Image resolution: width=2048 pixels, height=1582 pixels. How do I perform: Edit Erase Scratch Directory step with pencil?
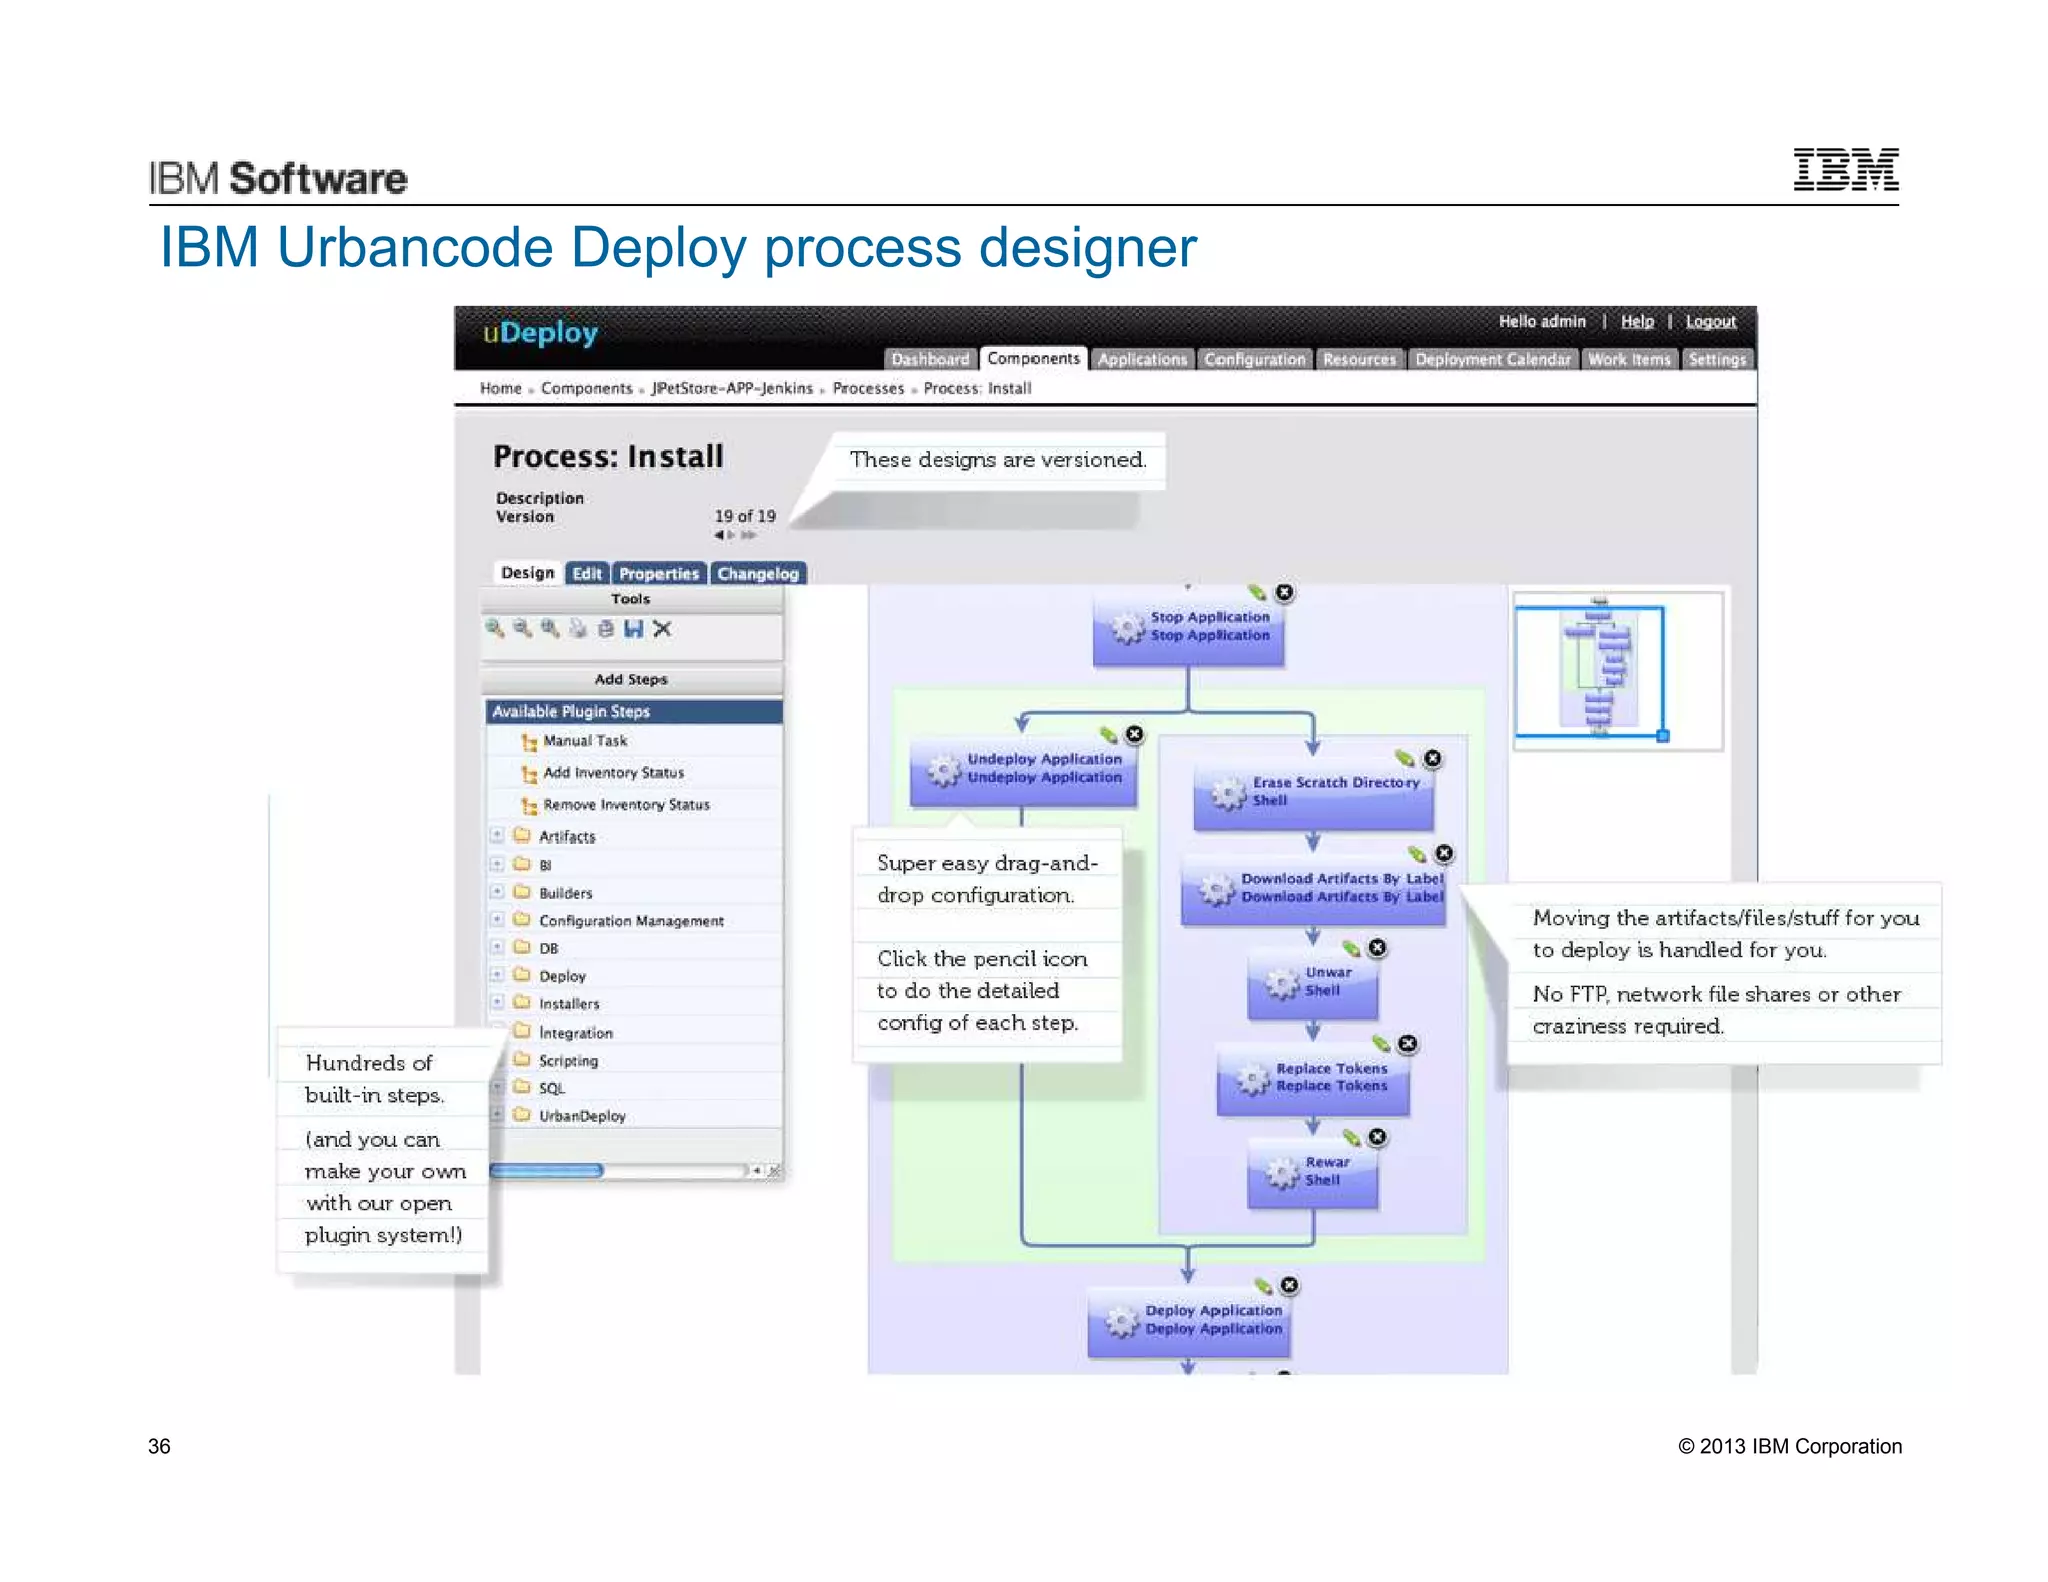(x=1405, y=759)
